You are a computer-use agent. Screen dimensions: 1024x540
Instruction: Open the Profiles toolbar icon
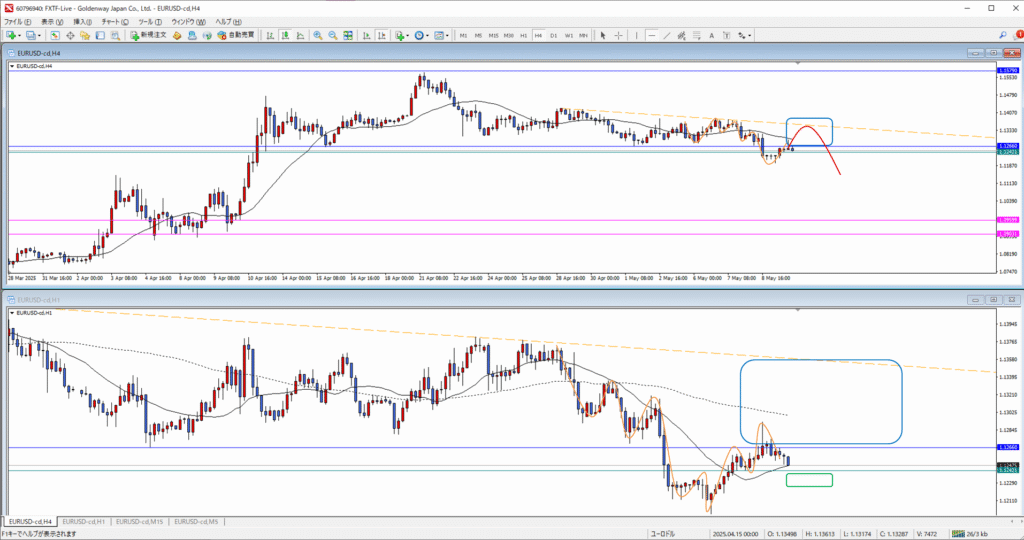coord(32,35)
